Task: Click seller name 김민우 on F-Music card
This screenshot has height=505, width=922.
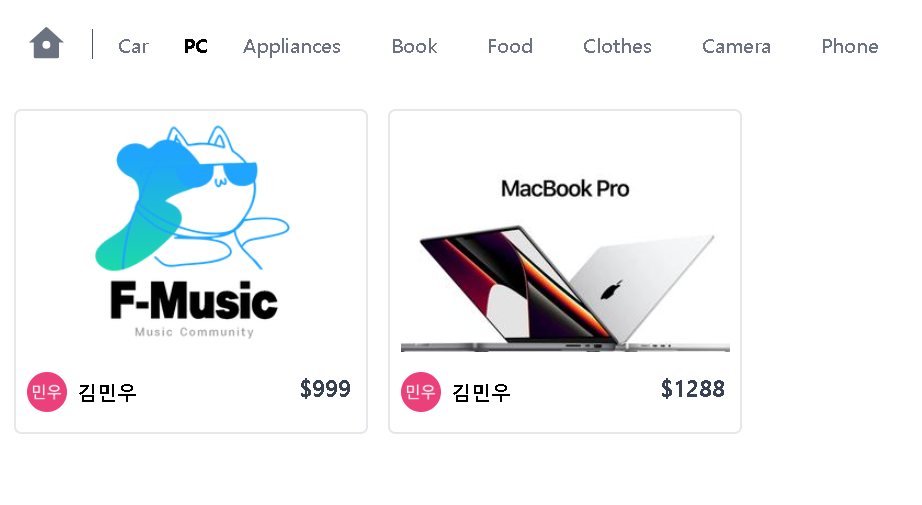Action: click(108, 392)
